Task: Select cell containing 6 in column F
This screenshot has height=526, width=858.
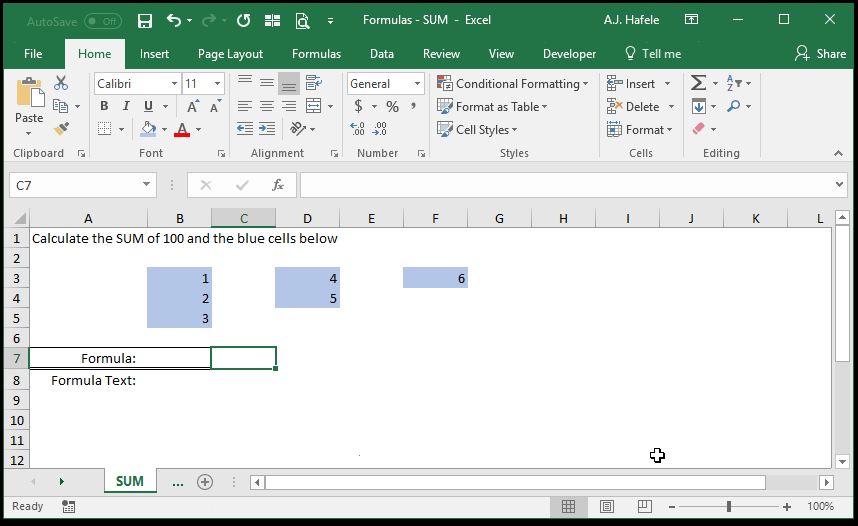Action: [x=436, y=278]
